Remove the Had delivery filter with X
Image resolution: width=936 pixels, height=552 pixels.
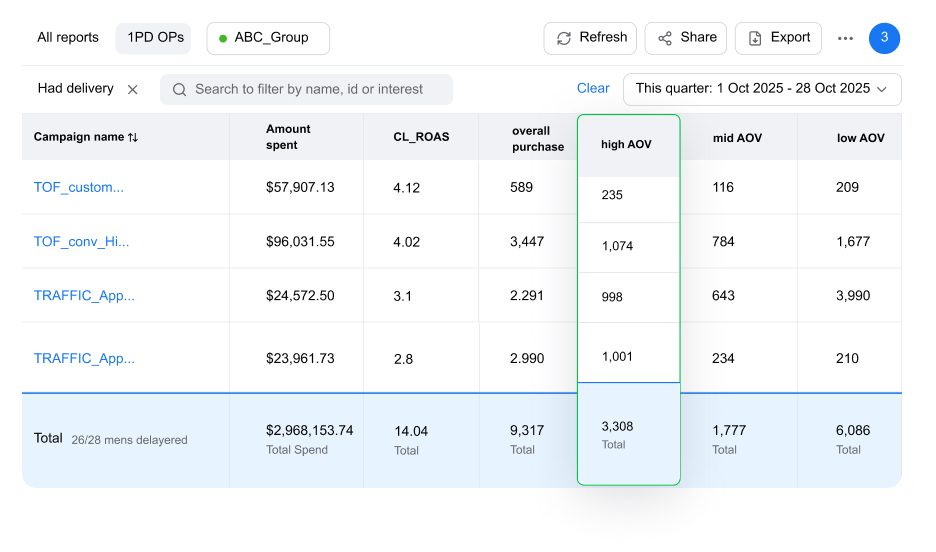click(132, 89)
